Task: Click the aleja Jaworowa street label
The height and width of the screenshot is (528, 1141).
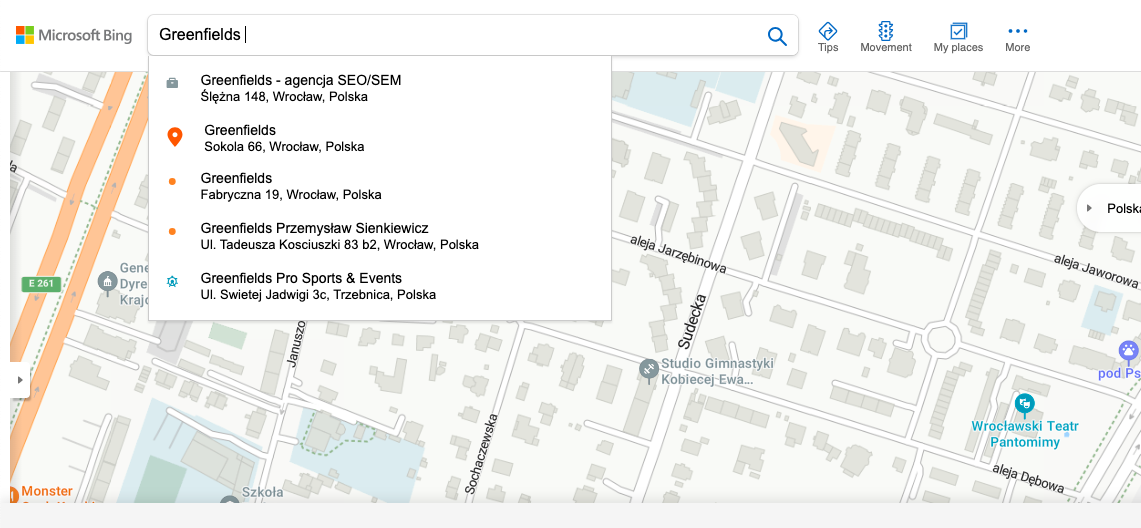Action: point(1097,270)
